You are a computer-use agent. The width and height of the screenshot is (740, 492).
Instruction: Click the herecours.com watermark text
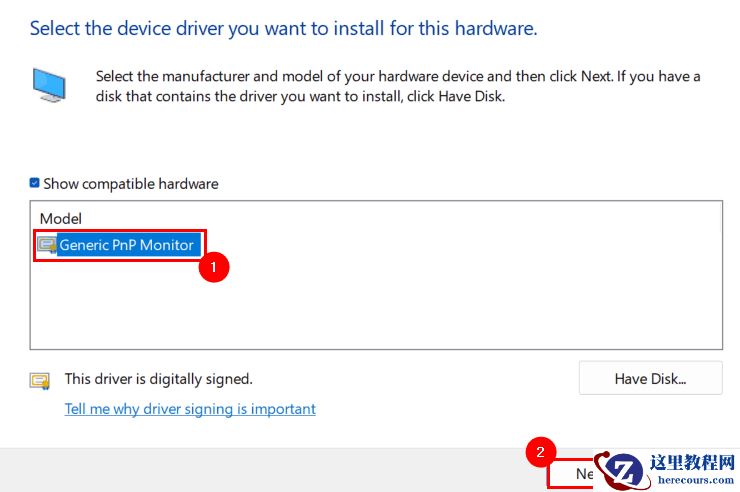[691, 479]
